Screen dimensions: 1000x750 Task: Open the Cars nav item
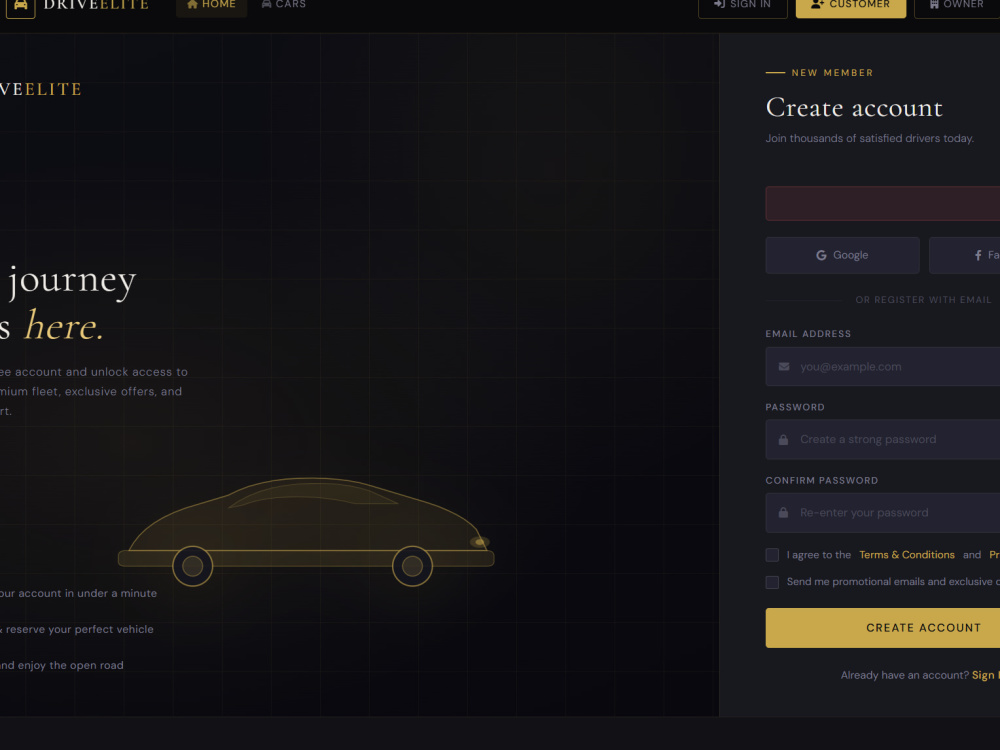284,5
